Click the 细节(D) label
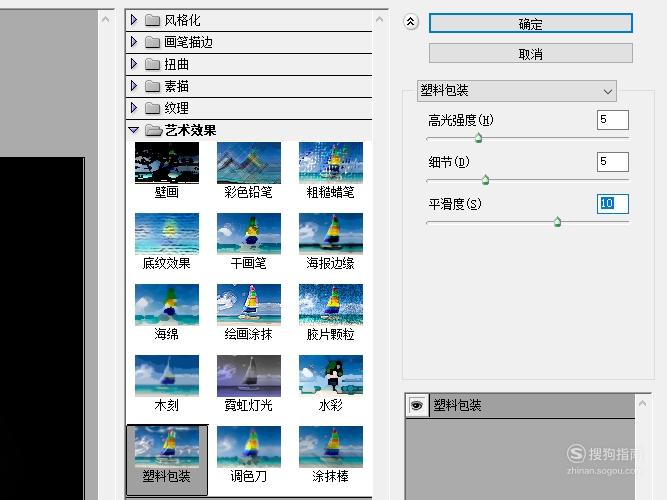This screenshot has width=667, height=500. coord(449,162)
